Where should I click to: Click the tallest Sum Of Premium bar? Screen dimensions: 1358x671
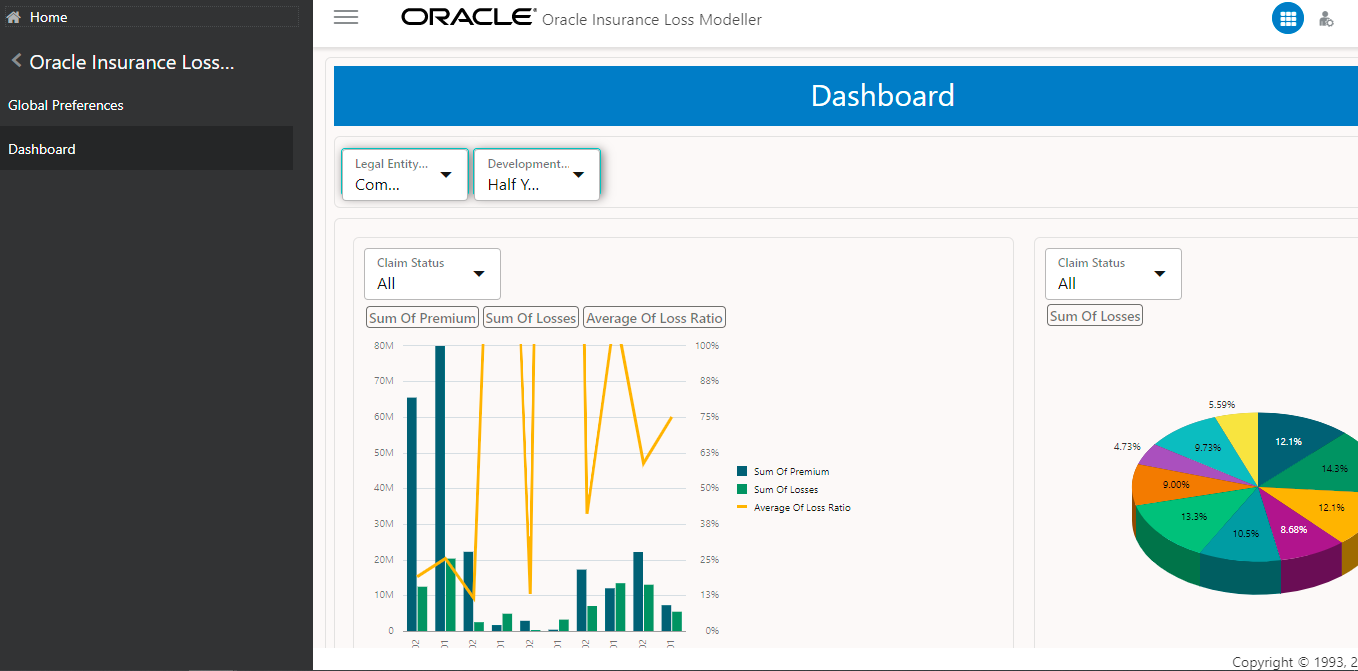[440, 488]
